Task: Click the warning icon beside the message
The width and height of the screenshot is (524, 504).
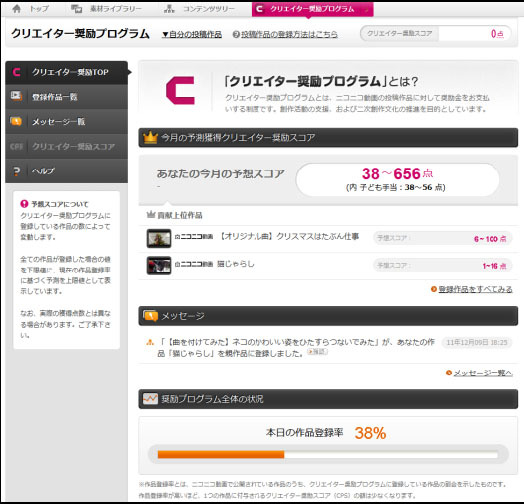Action: 150,342
